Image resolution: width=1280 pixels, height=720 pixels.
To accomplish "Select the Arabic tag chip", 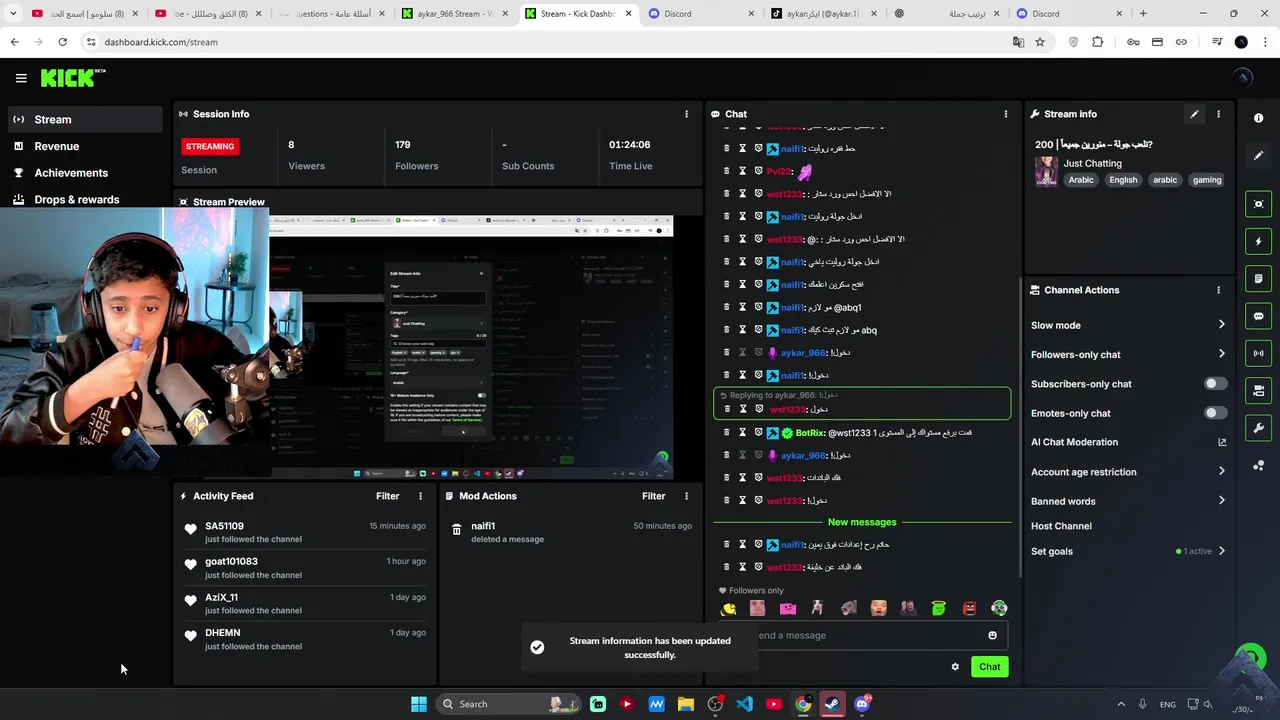I will point(1081,180).
